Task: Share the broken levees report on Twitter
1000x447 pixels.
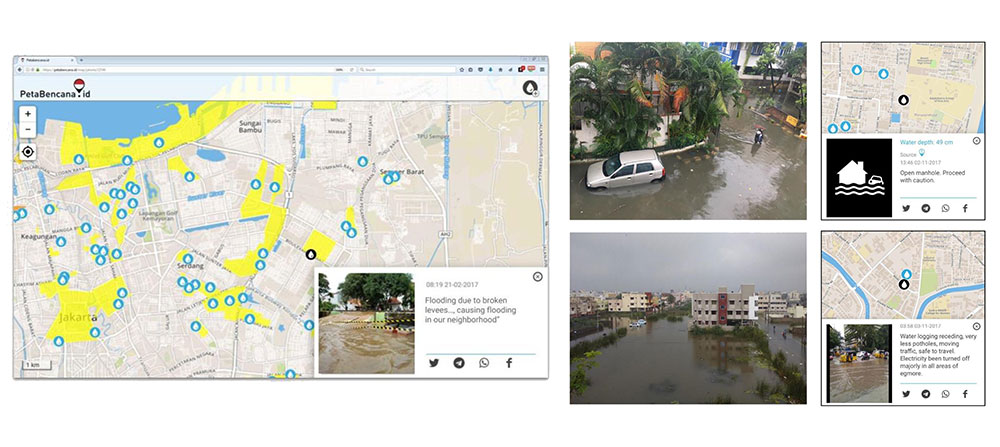Action: click(434, 363)
